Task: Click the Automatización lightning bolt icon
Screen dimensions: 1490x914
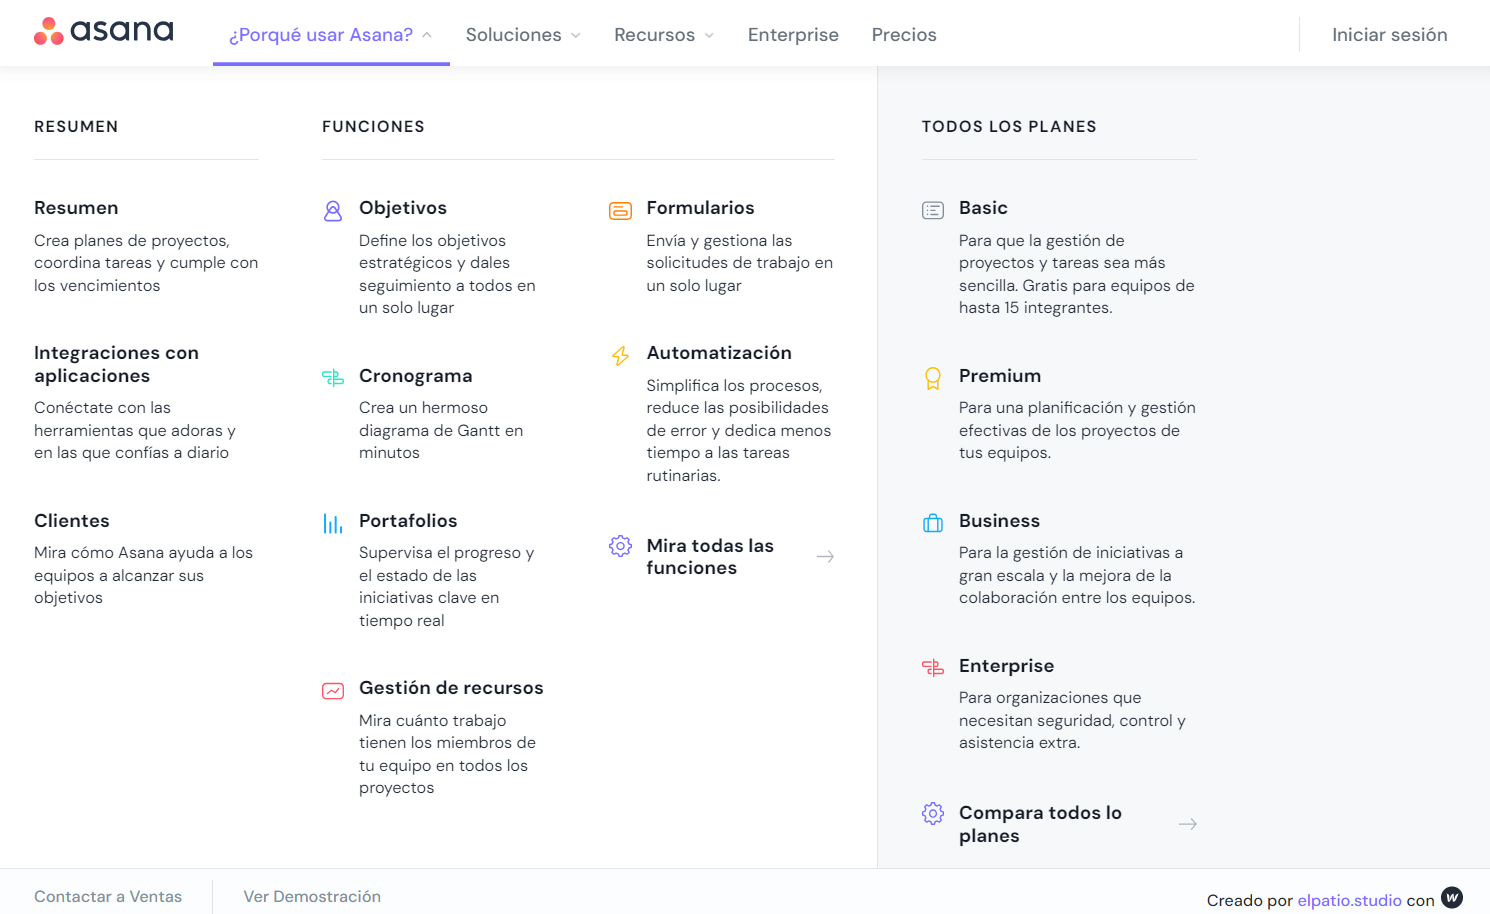Action: point(620,356)
